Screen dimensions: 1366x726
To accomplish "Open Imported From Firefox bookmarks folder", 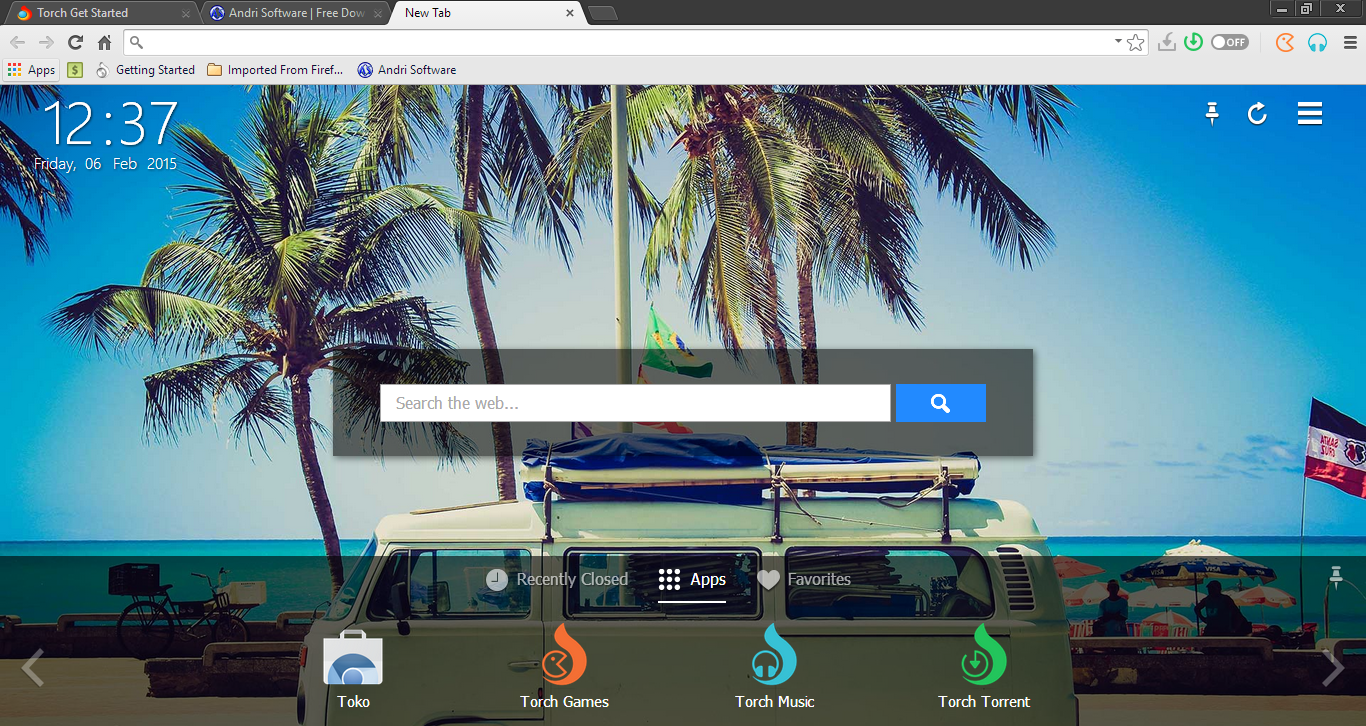I will coord(275,70).
